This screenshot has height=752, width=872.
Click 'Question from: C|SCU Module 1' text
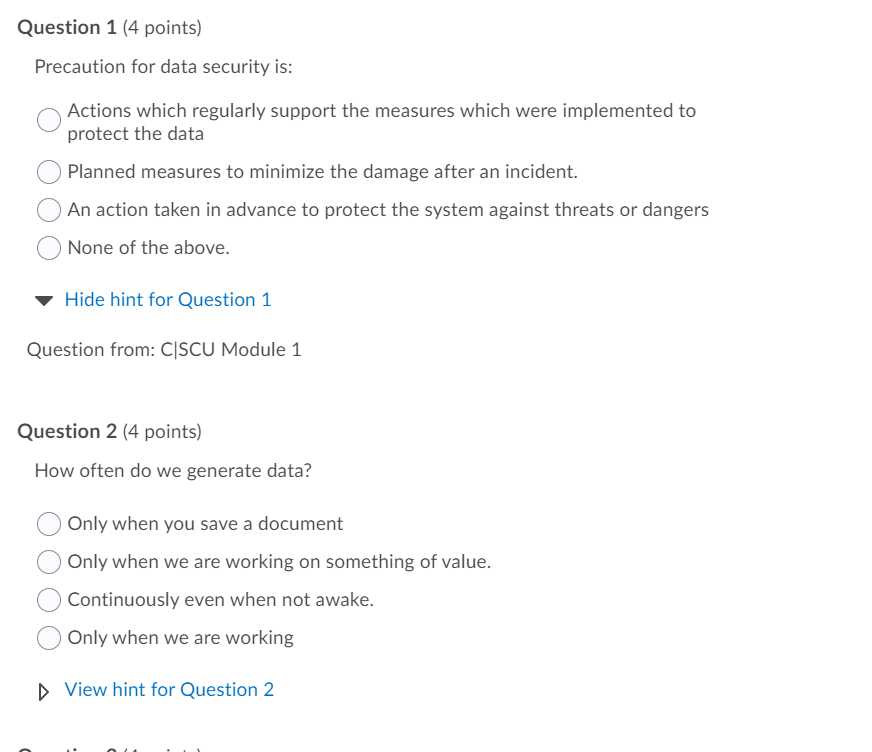click(164, 349)
